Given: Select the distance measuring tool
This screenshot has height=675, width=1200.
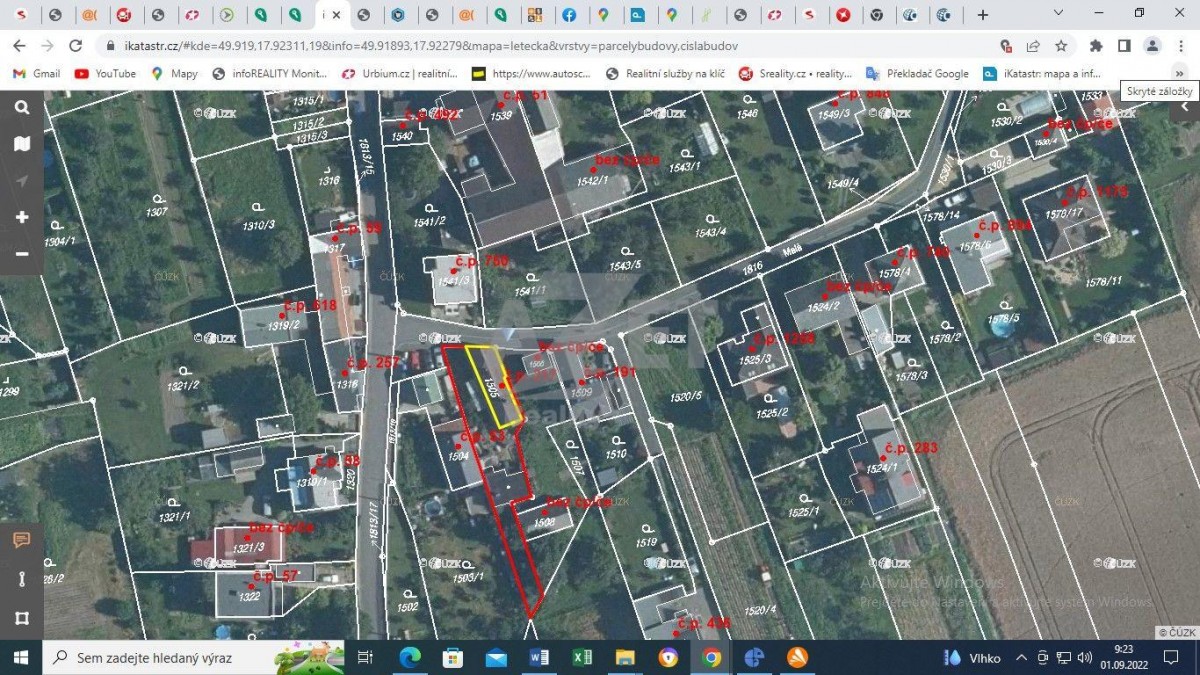Looking at the screenshot, I should coord(22,579).
